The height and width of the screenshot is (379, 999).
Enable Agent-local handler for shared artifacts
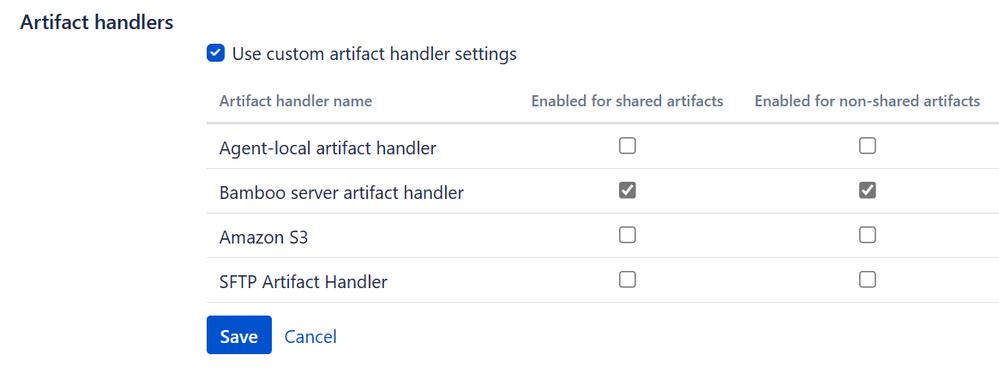pos(628,147)
